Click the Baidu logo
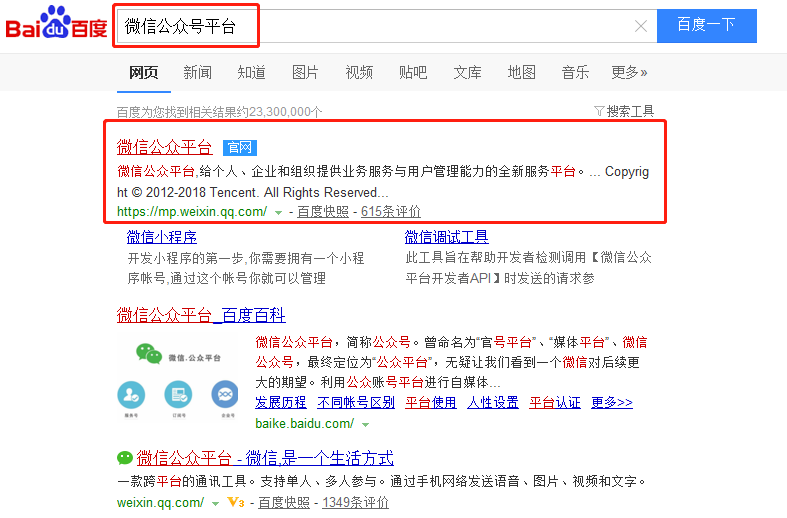The image size is (787, 518). point(56,24)
